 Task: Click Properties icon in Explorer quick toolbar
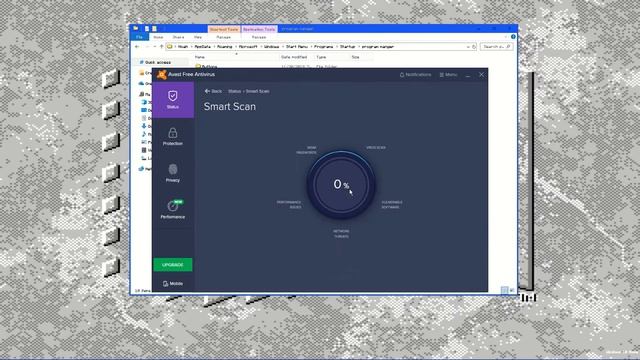(x=147, y=29)
